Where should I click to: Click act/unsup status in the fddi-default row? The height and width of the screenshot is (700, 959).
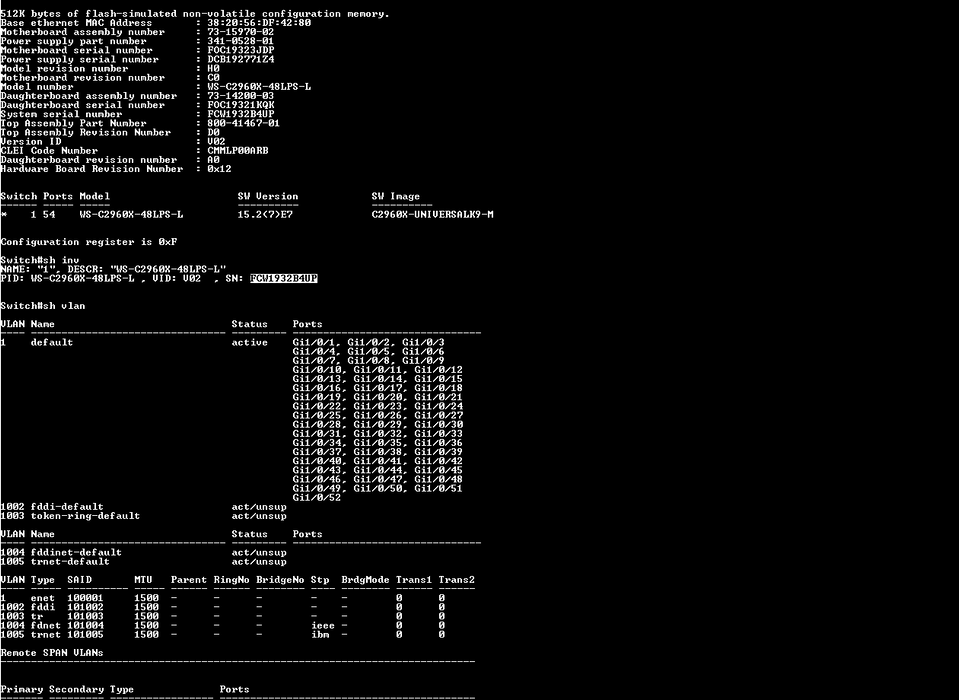tap(259, 507)
